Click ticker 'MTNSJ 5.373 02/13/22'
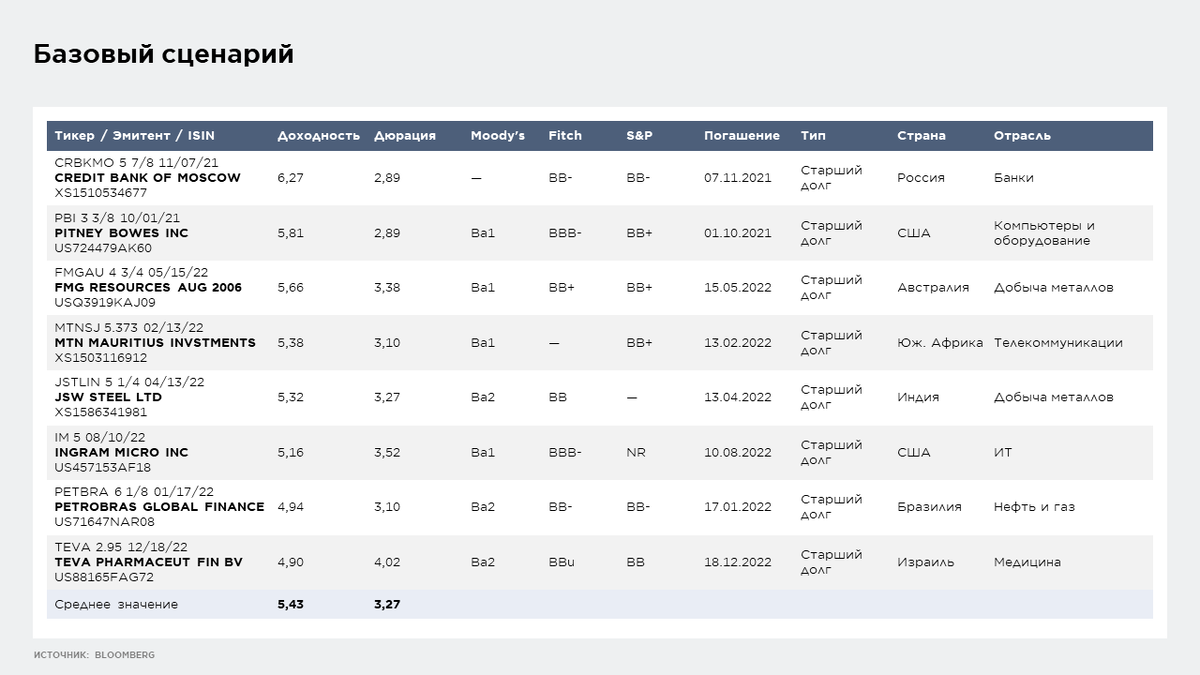1200x675 pixels. coord(130,327)
